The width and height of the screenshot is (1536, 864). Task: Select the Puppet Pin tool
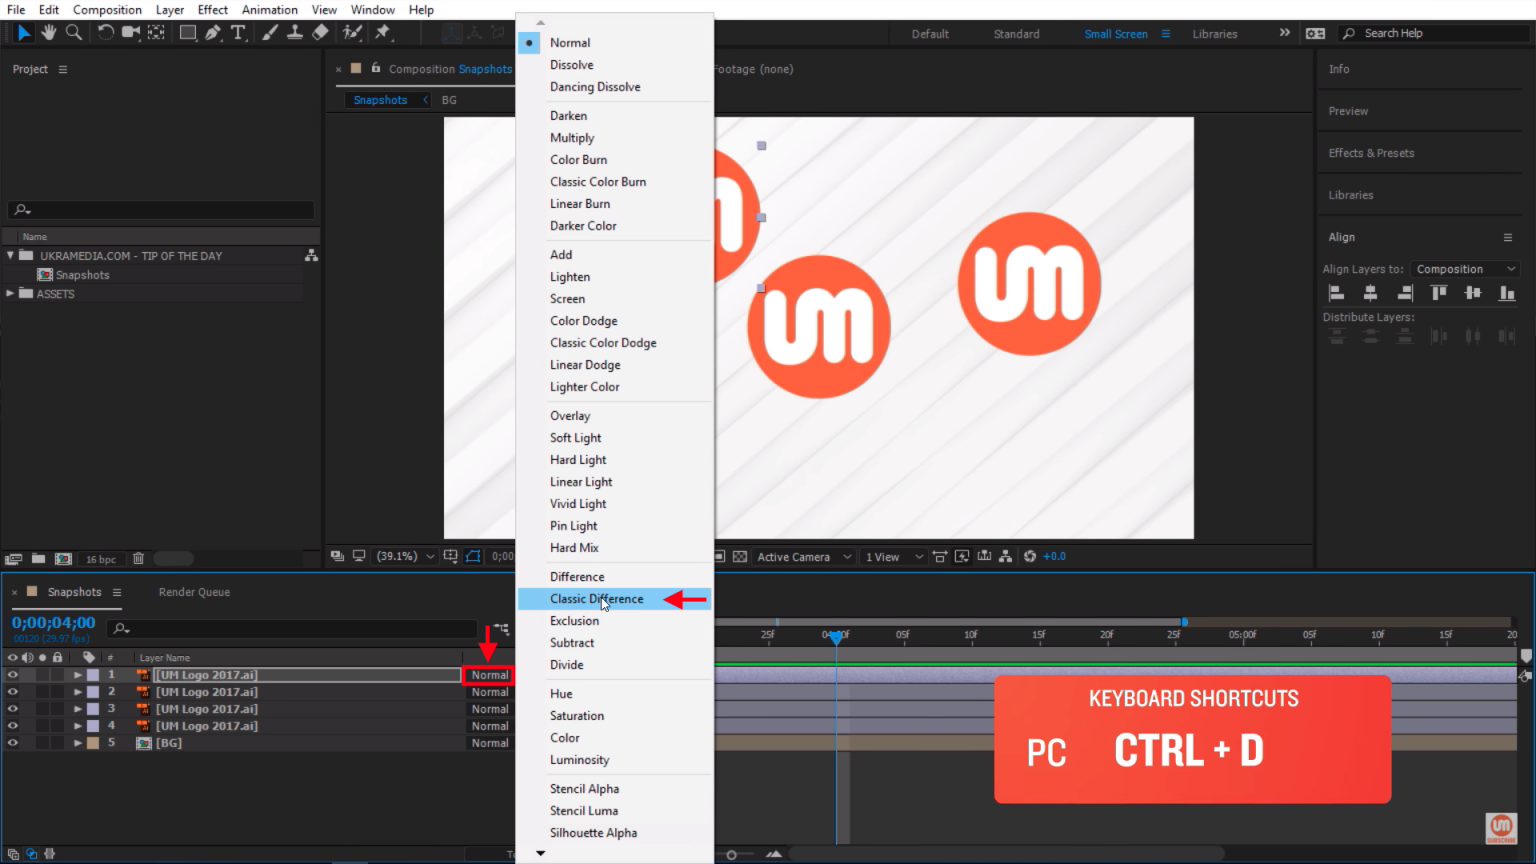tap(383, 33)
